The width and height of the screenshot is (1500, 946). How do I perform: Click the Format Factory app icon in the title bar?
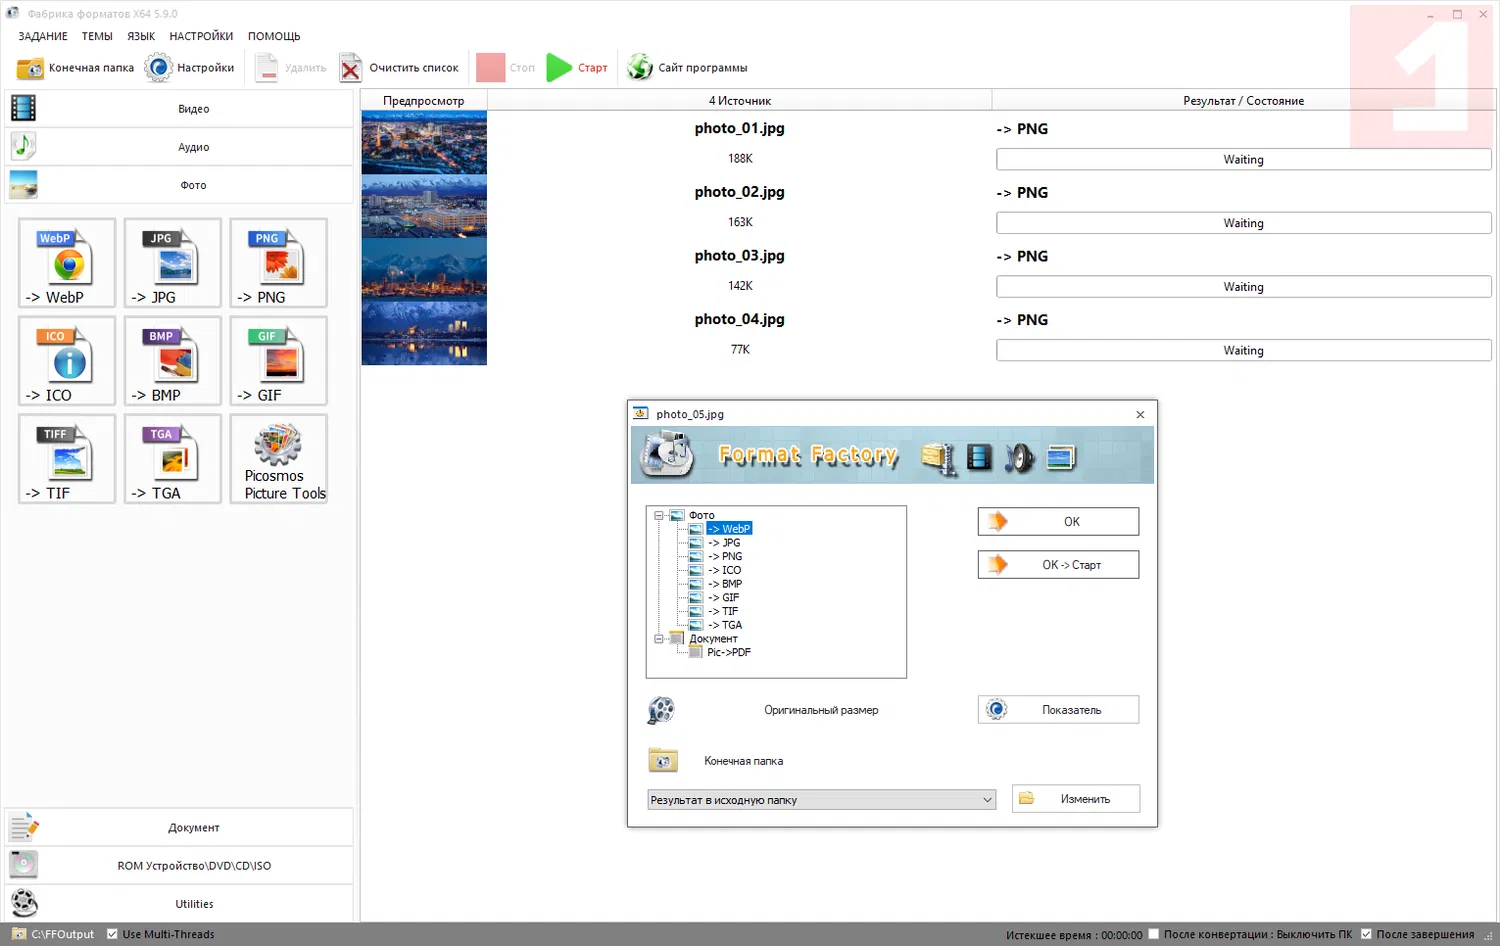[13, 13]
